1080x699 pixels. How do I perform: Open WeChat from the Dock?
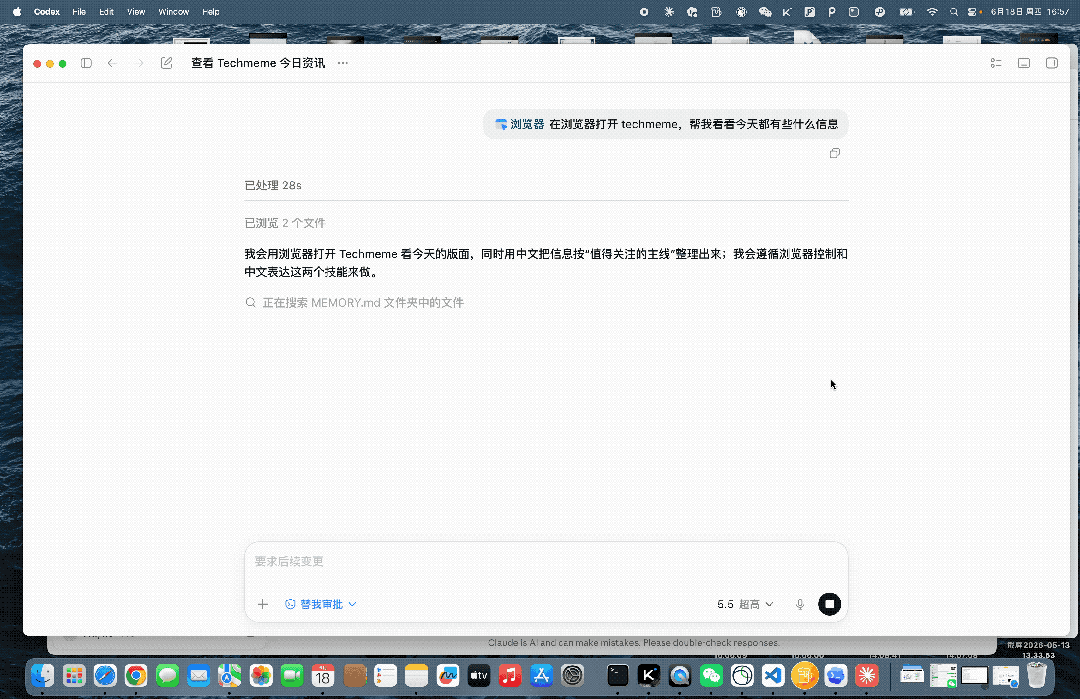pyautogui.click(x=712, y=676)
